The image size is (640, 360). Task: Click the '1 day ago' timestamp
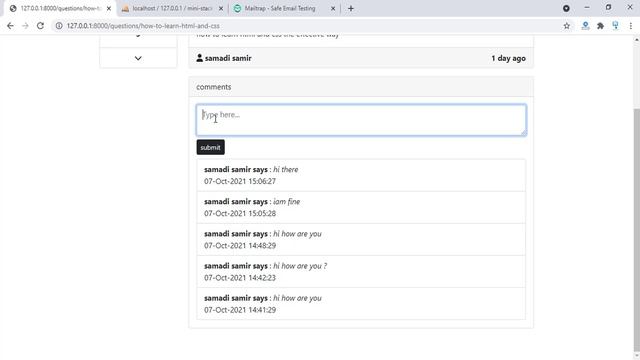point(508,58)
